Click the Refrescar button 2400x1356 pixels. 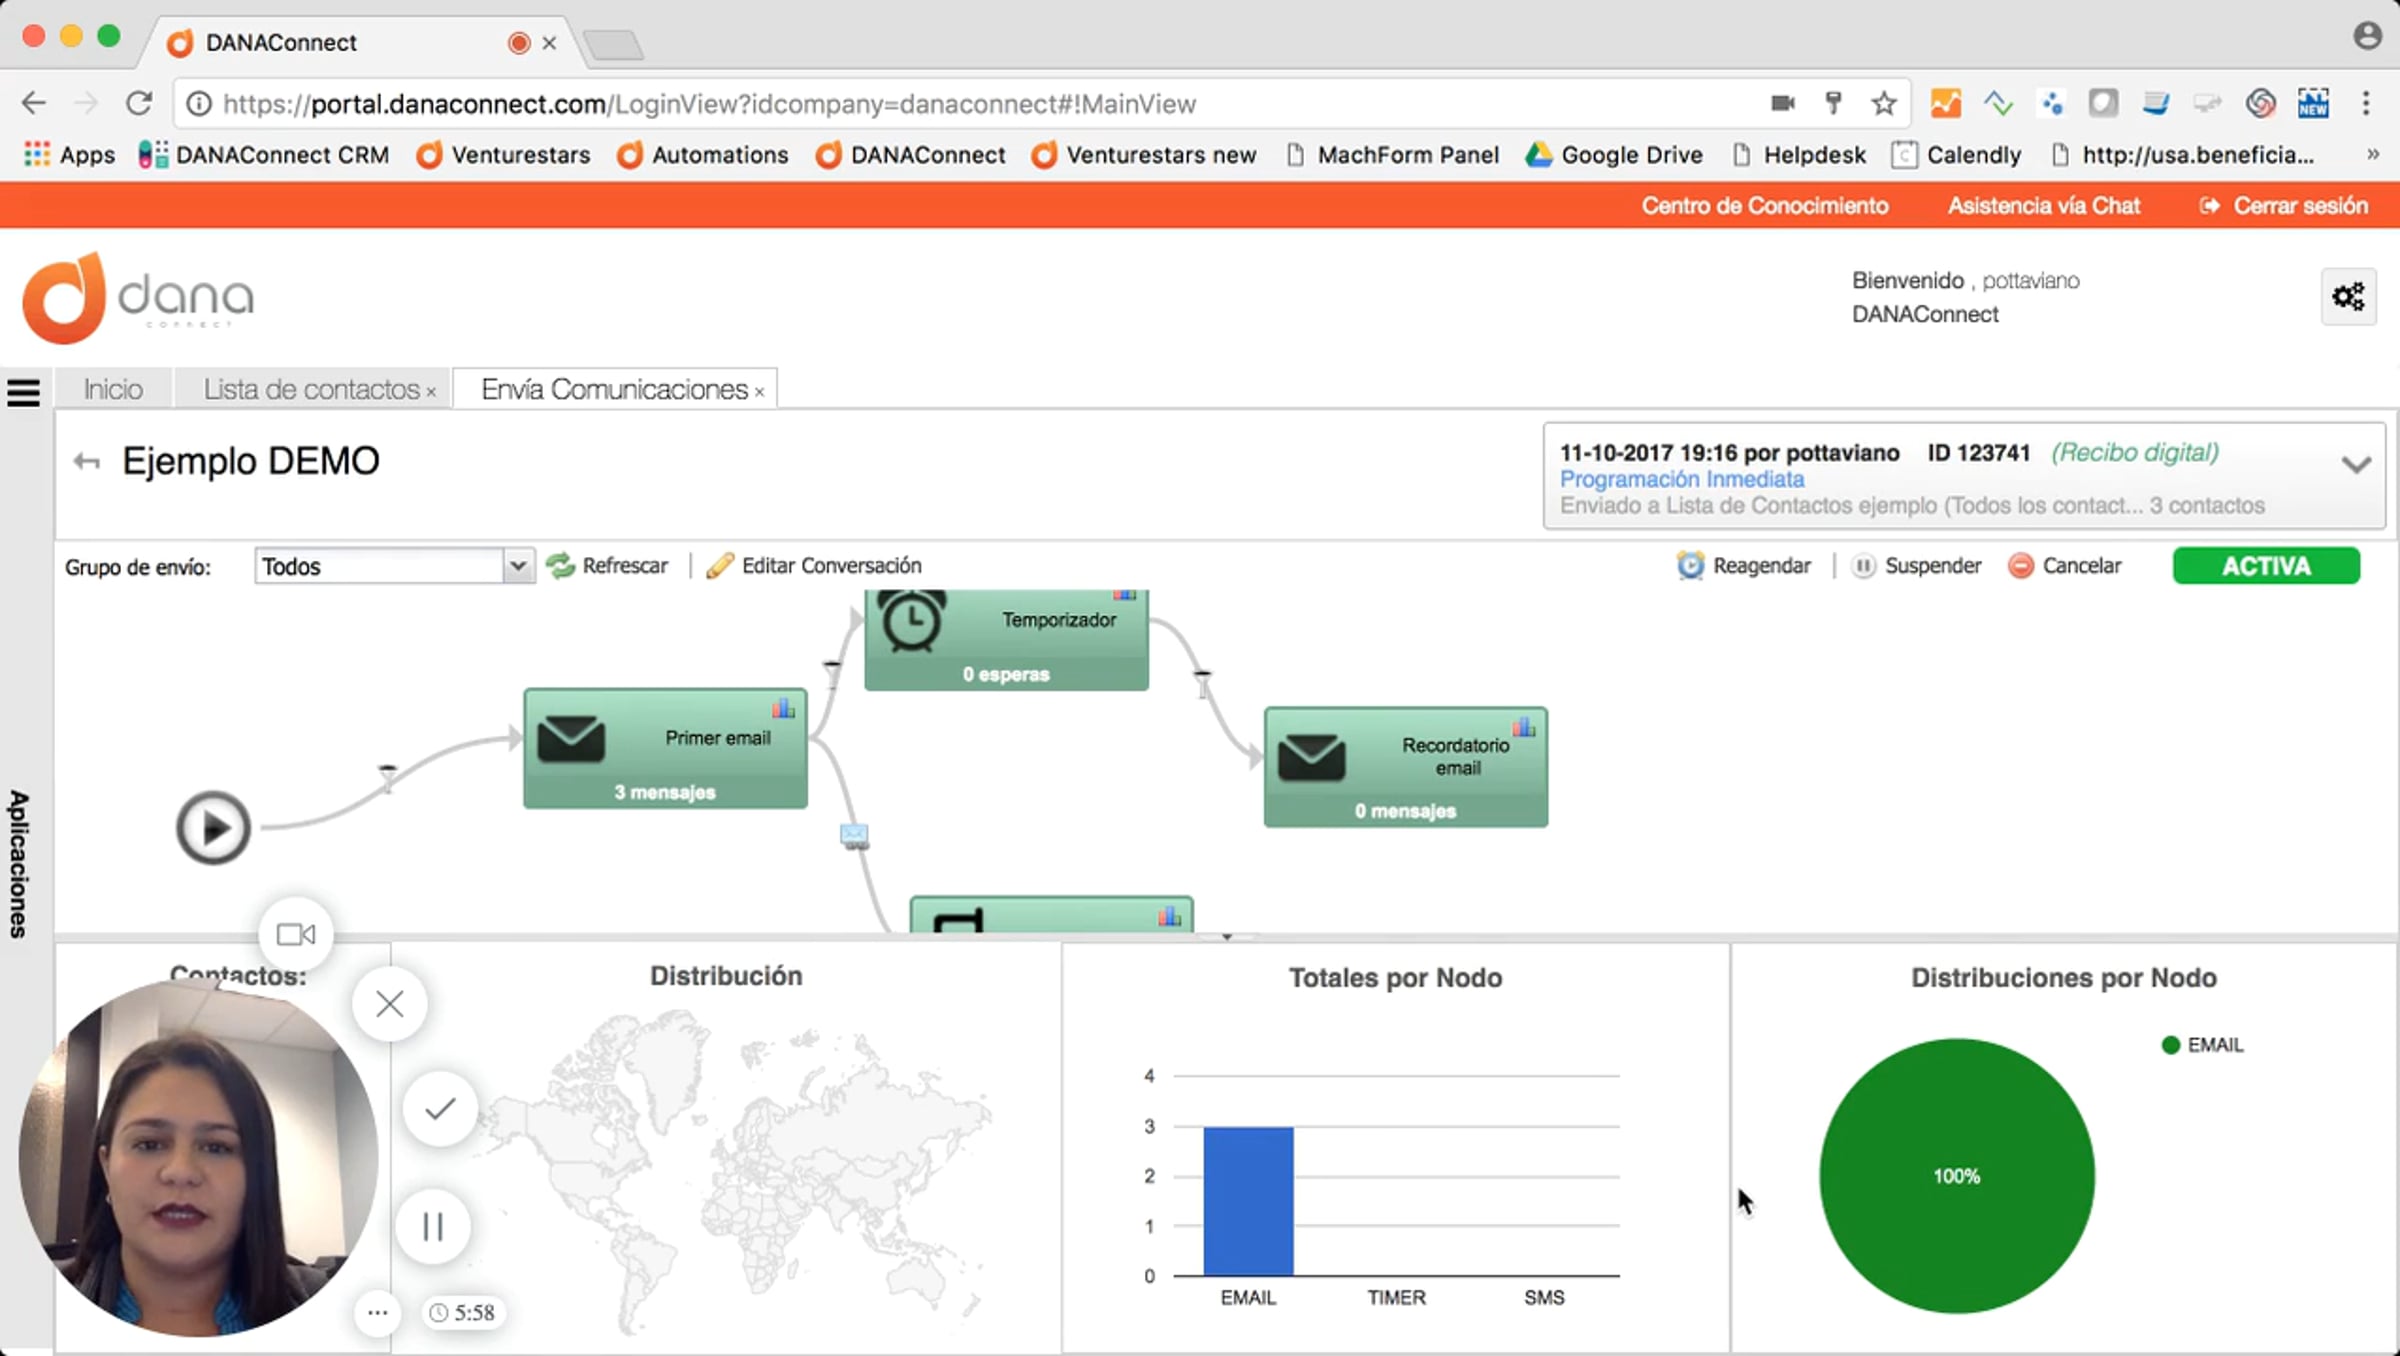tap(608, 566)
